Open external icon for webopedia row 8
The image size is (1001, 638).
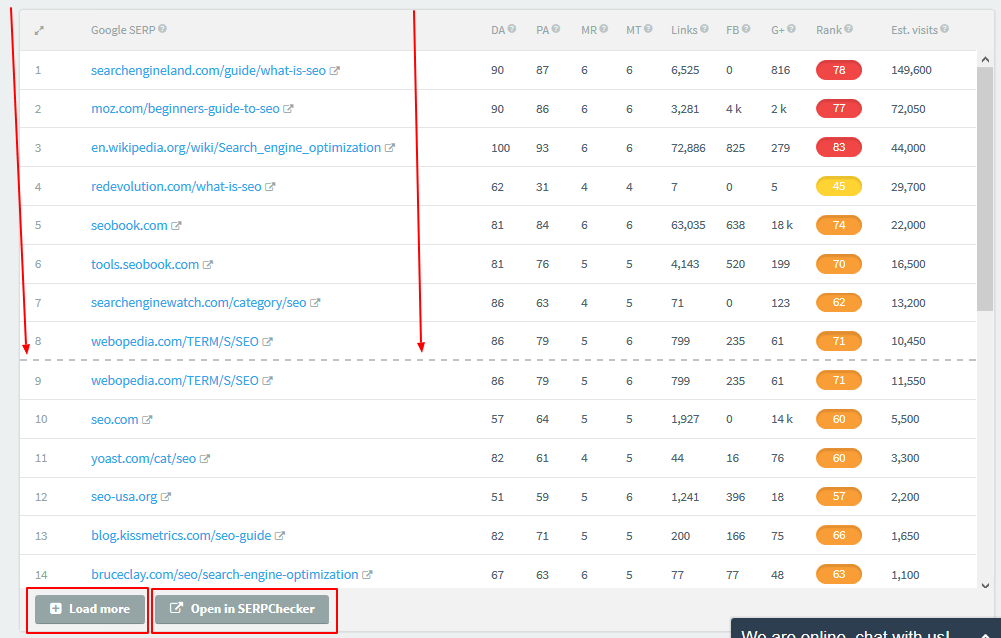click(267, 342)
